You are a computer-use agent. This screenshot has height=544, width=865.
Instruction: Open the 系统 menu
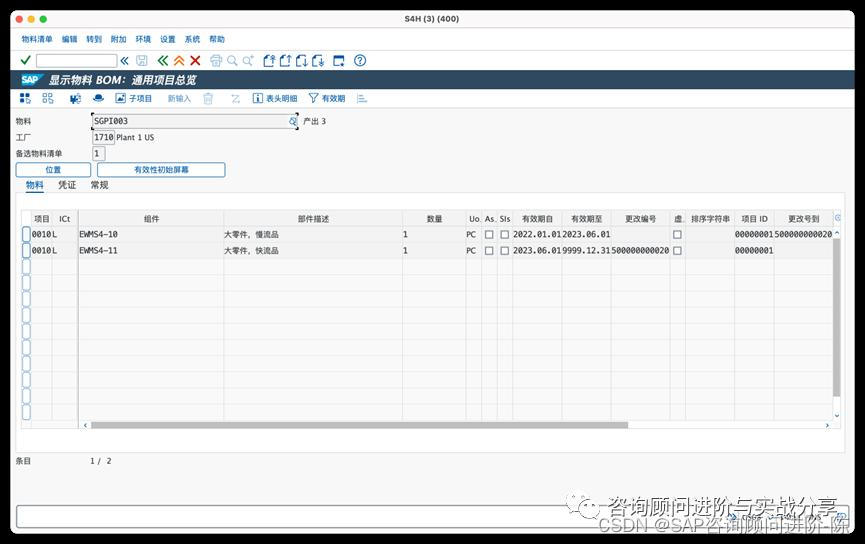point(192,39)
